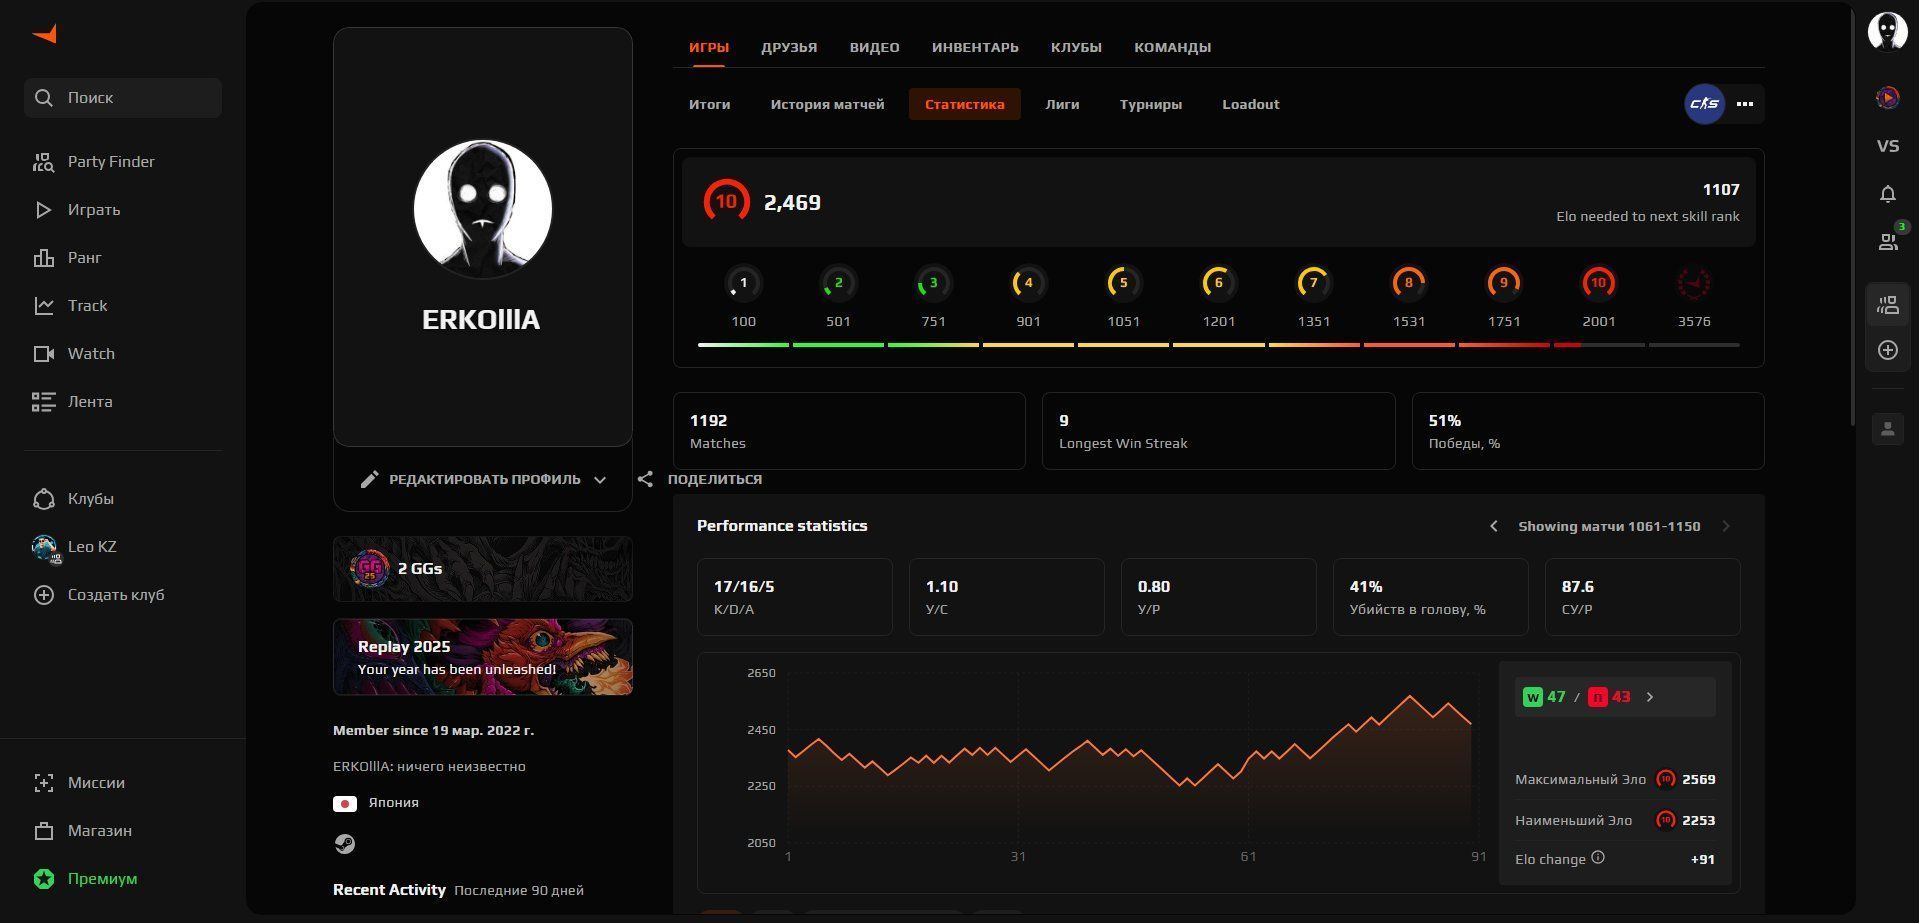
Task: Open the Replay 2025 banner
Action: click(x=482, y=657)
